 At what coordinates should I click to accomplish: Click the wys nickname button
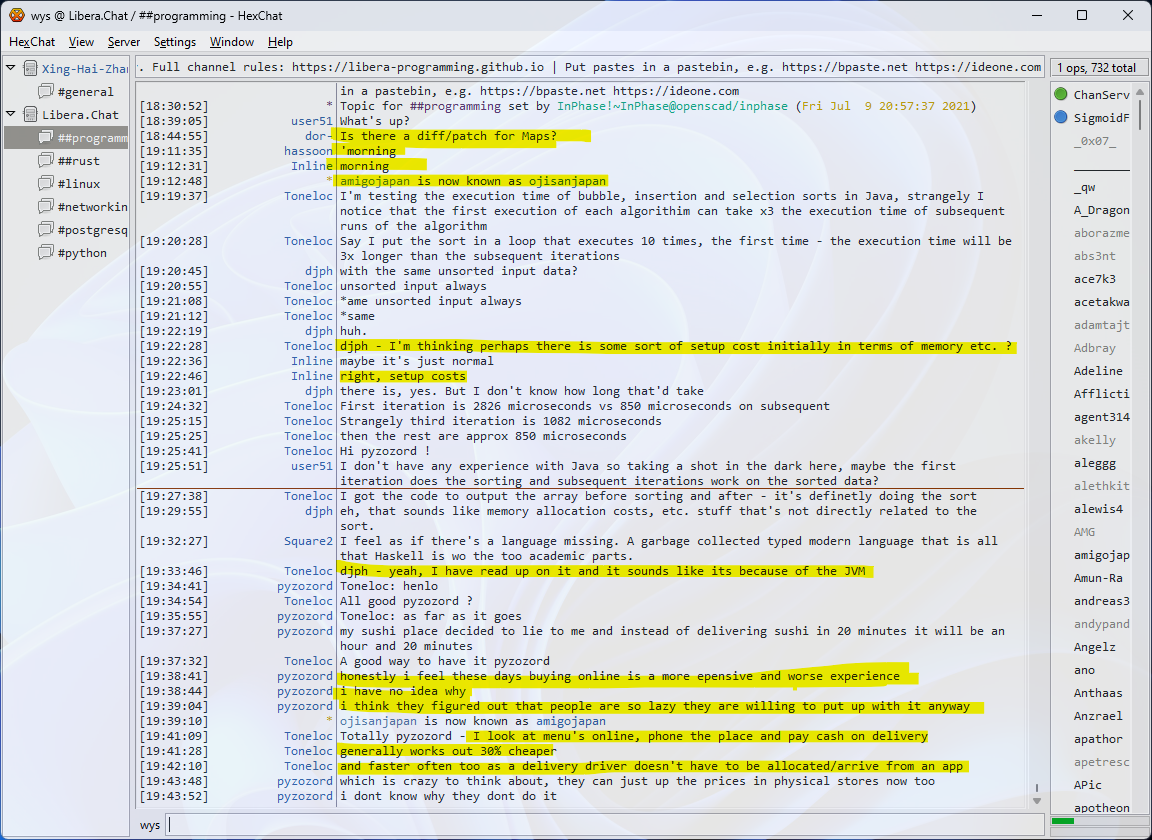tap(150, 825)
